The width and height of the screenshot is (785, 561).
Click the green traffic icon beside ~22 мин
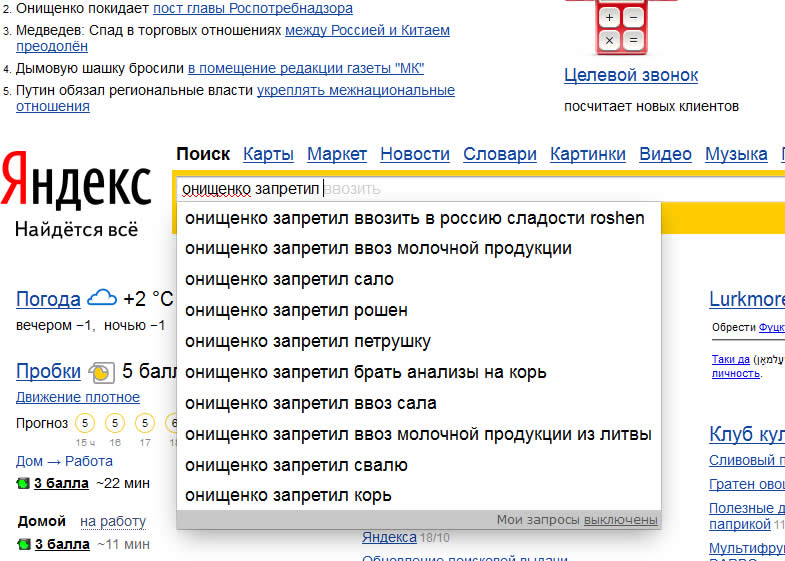click(23, 484)
